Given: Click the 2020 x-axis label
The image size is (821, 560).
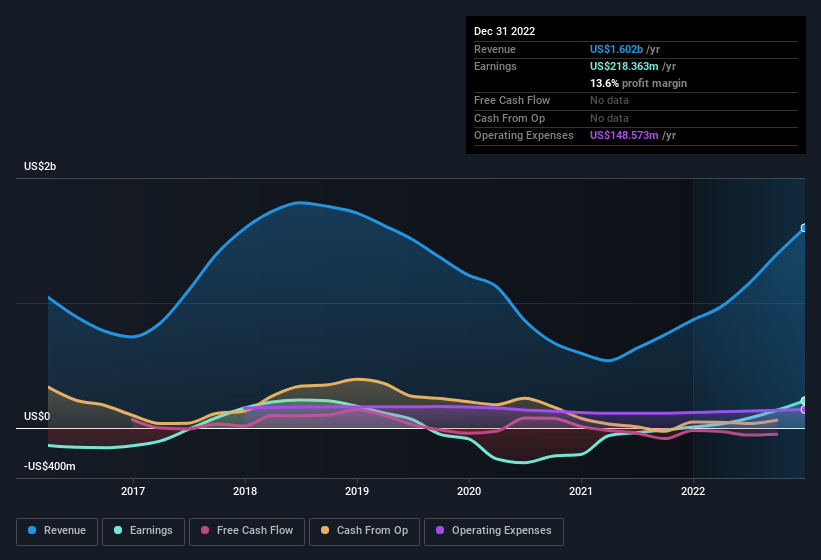Looking at the screenshot, I should 469,491.
